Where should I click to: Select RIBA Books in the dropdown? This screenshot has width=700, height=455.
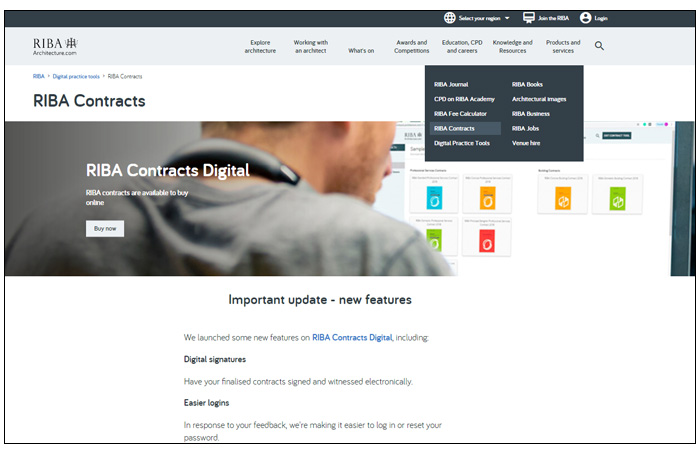click(527, 84)
